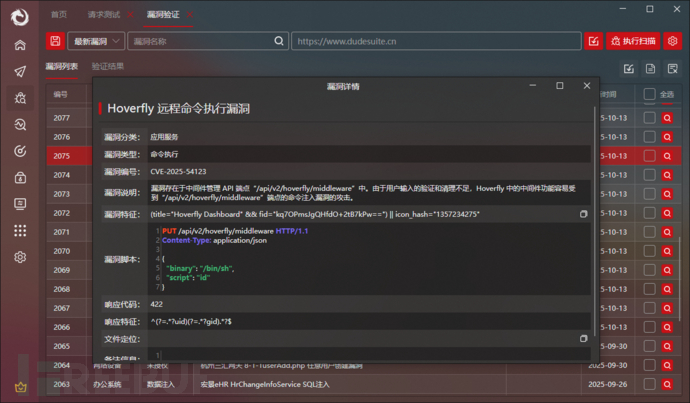Click the 漏洞名称 search field
Image resolution: width=690 pixels, height=403 pixels.
[x=207, y=41]
